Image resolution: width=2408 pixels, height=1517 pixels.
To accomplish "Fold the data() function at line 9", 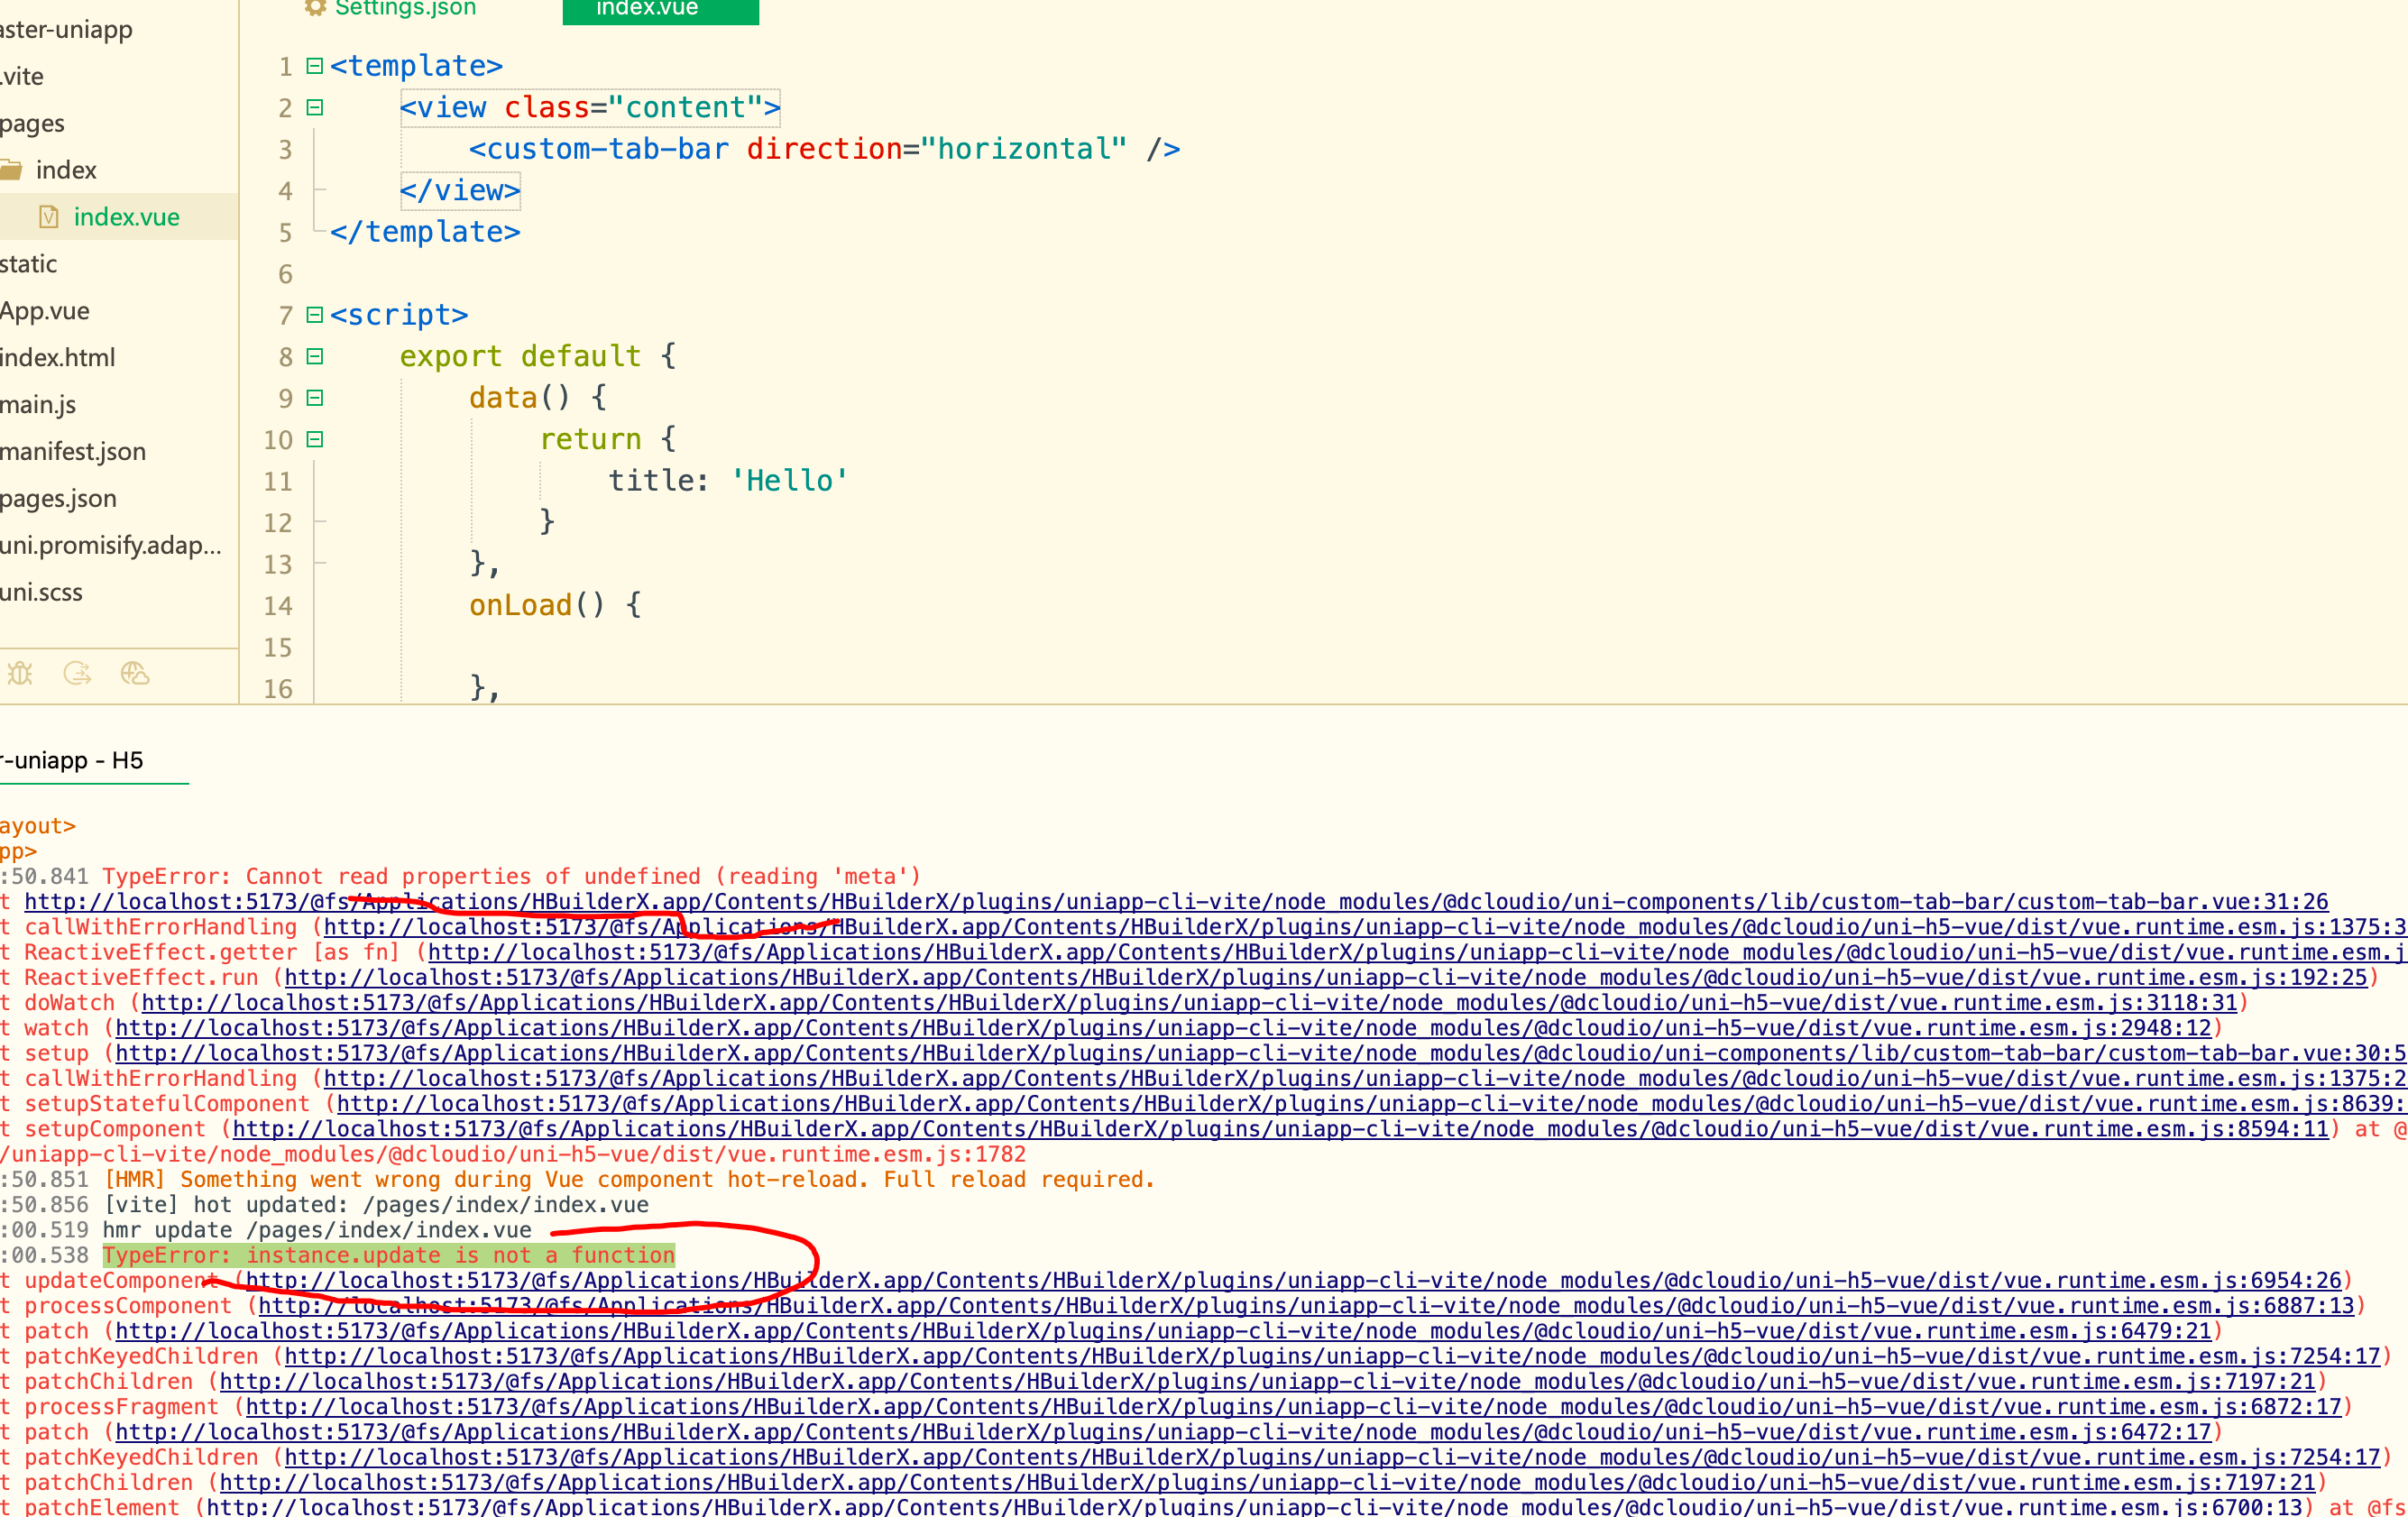I will tap(315, 398).
